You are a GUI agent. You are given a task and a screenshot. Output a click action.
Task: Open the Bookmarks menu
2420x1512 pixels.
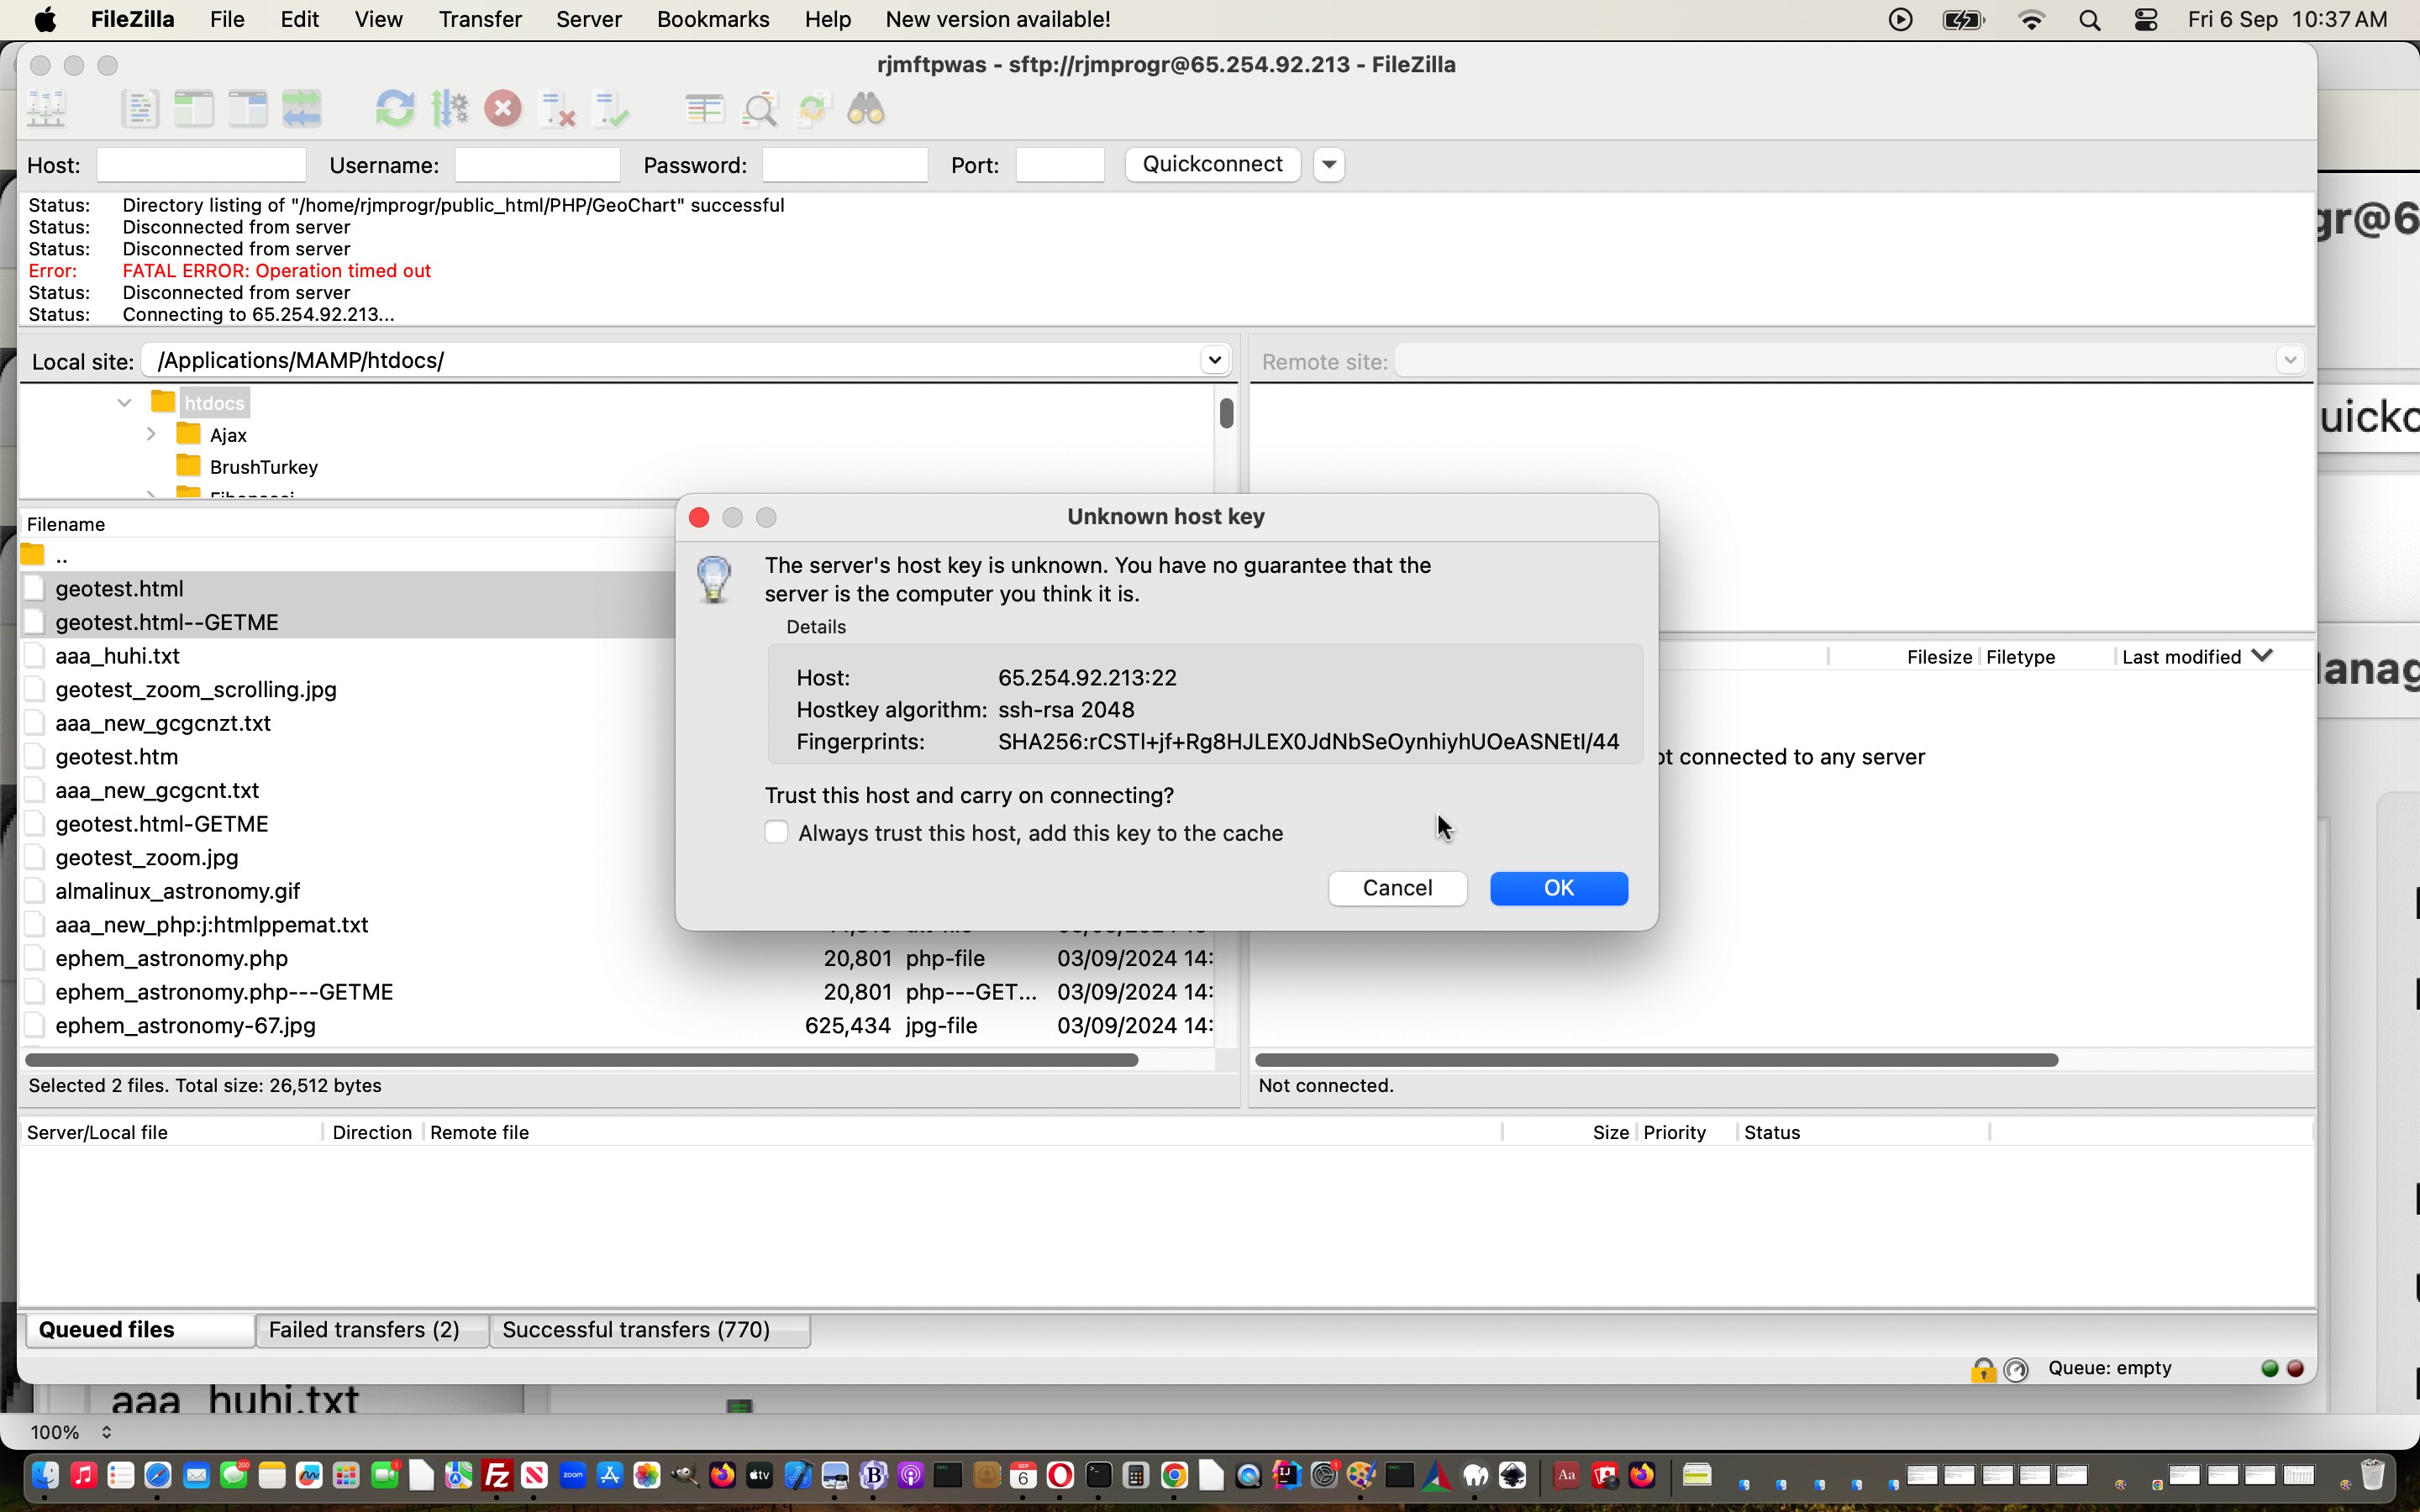713,20
